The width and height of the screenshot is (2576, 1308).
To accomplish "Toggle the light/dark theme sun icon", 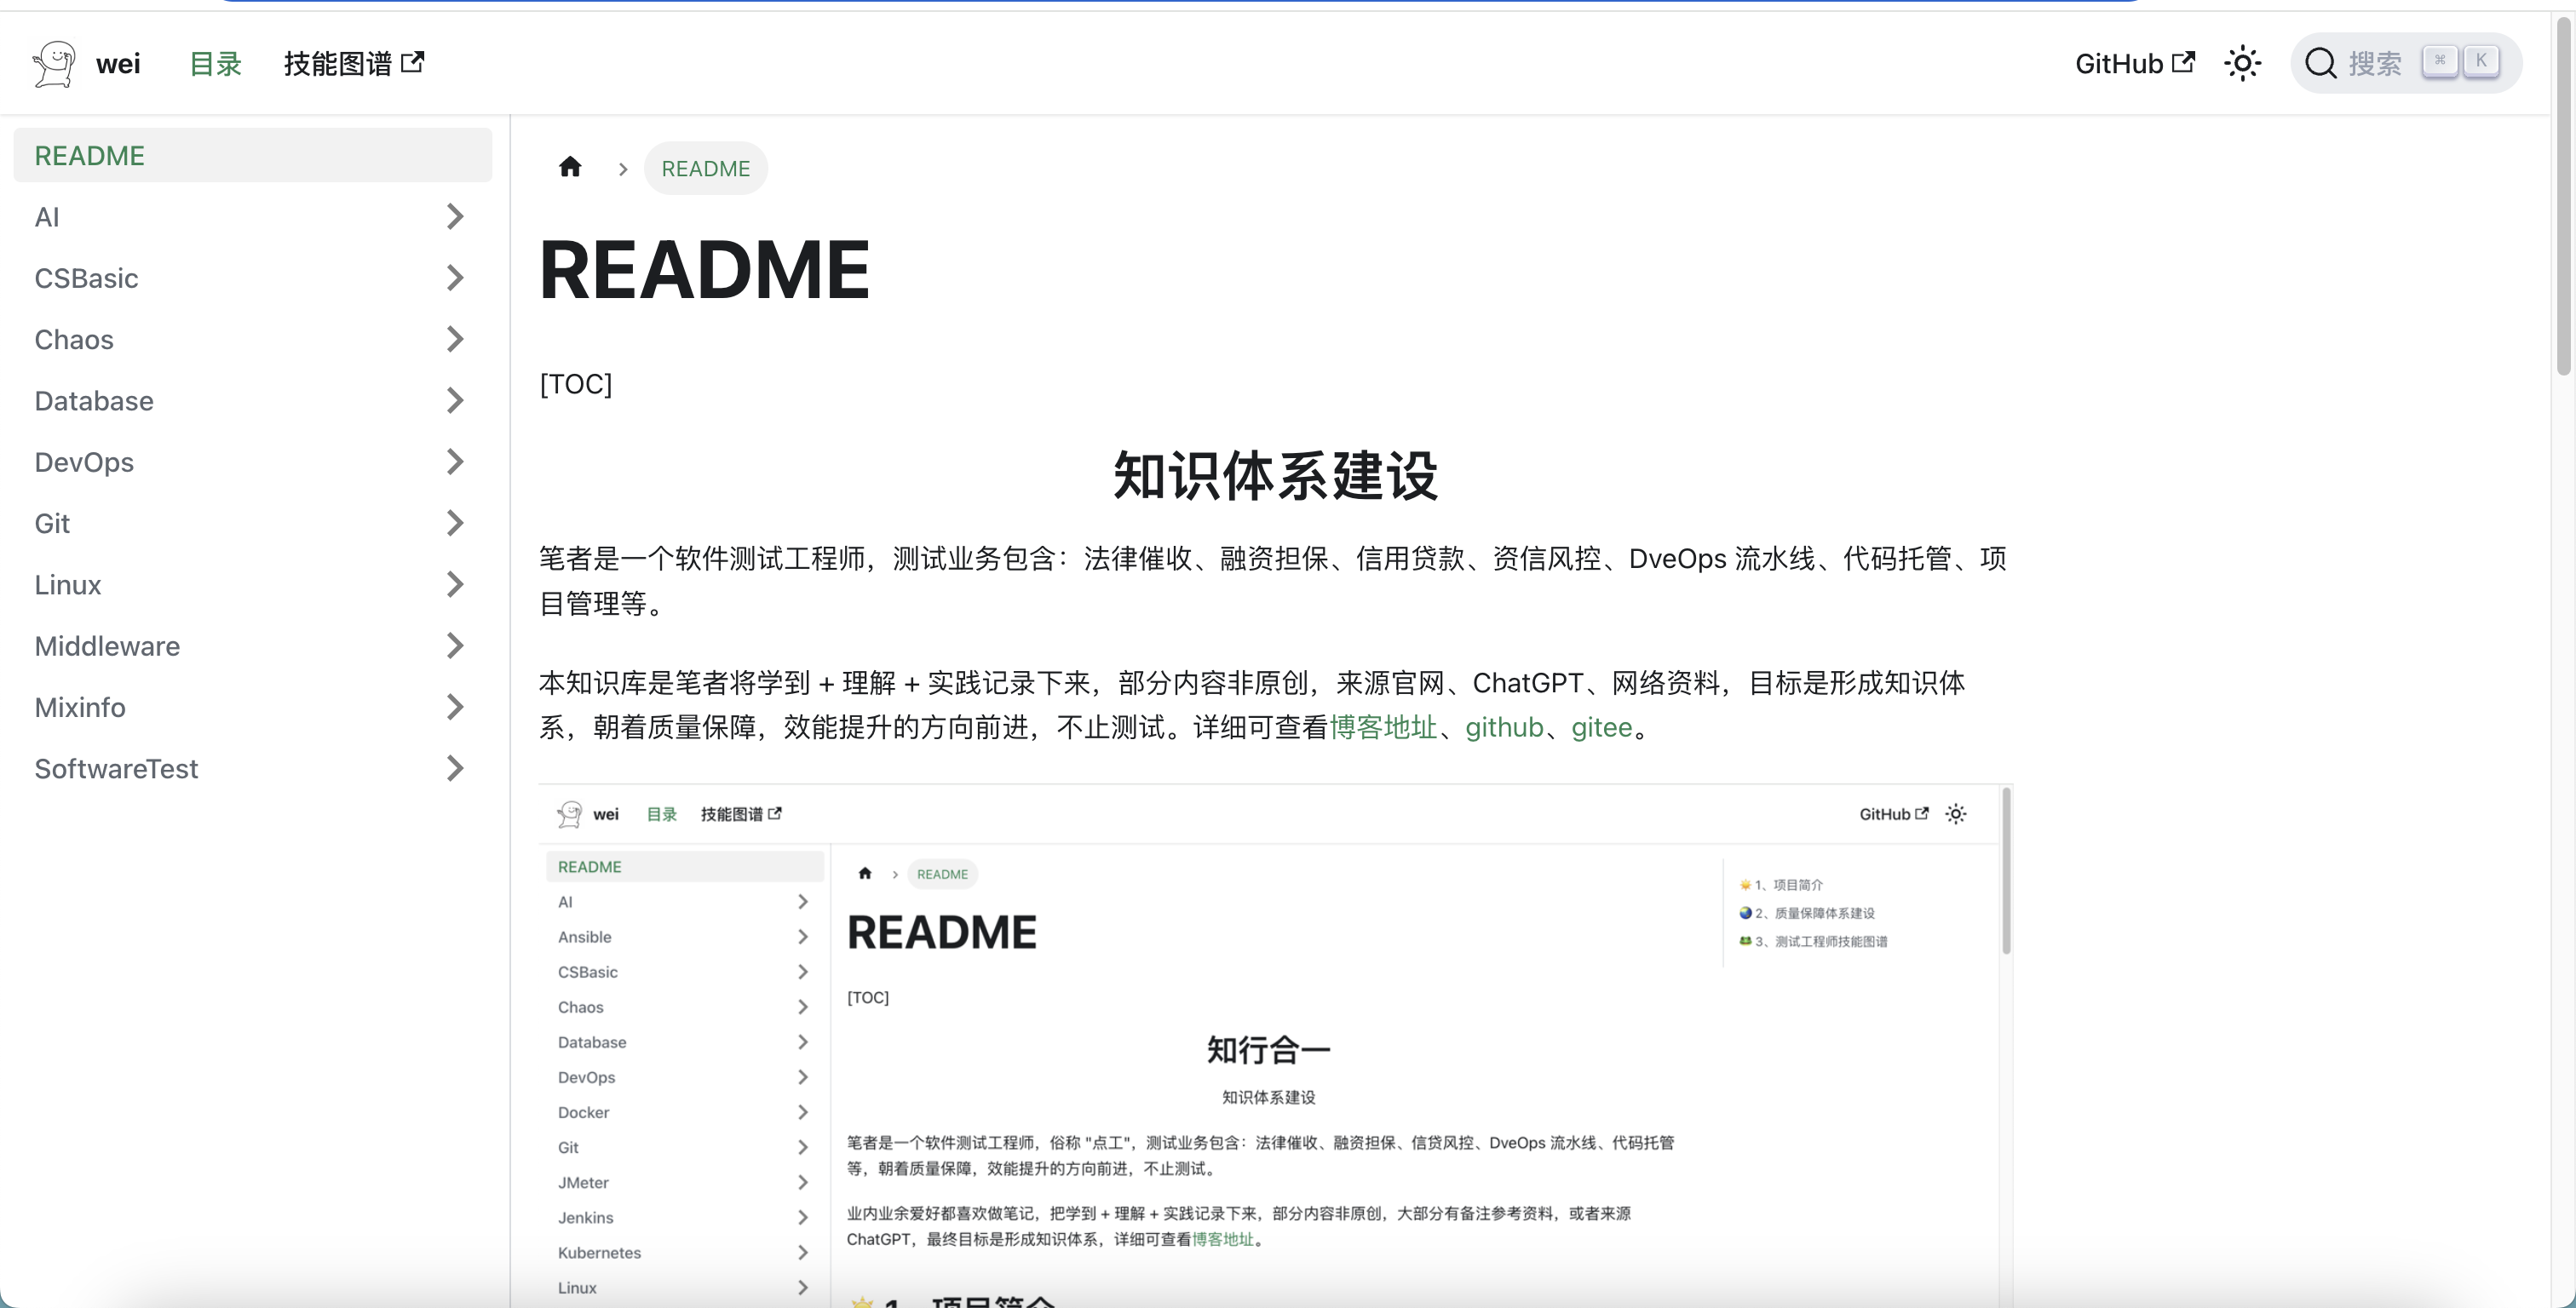I will 2243,64.
